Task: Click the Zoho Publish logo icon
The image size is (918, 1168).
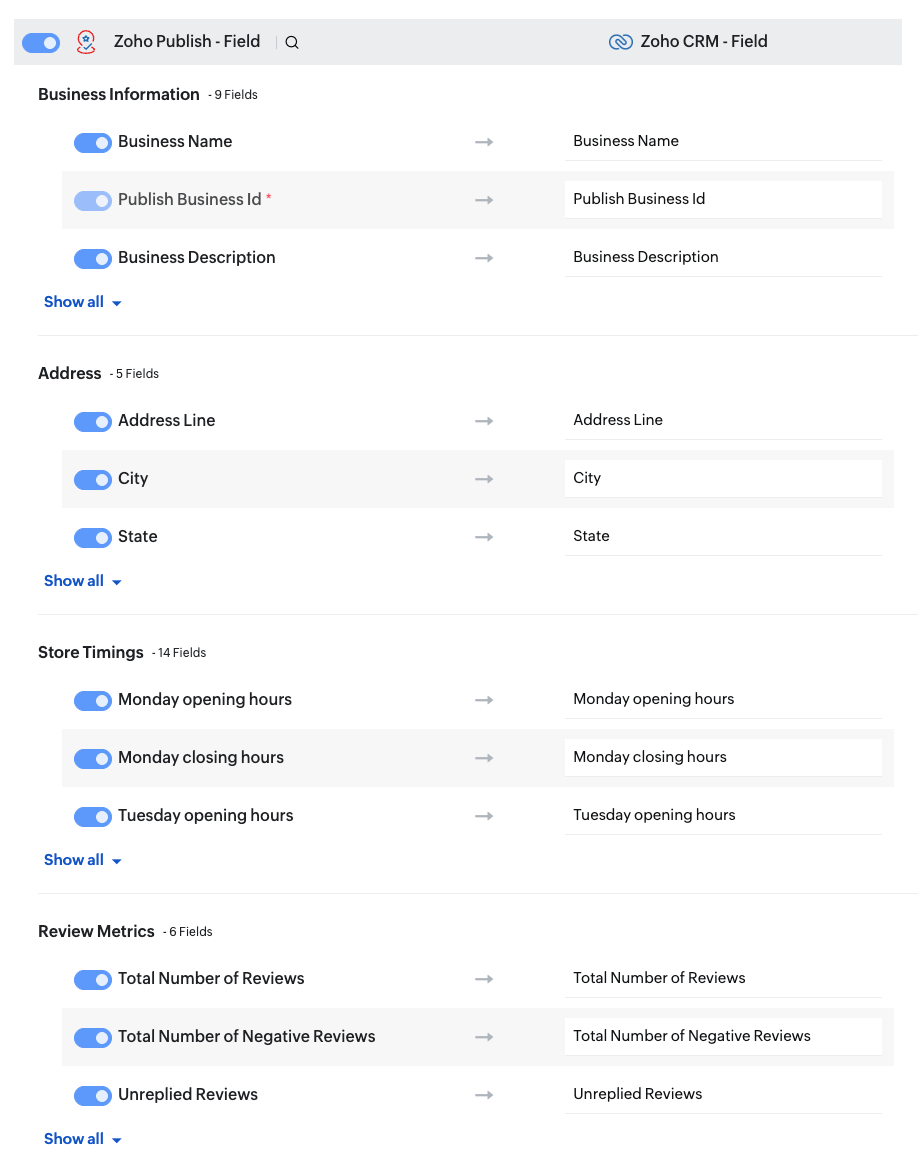Action: [x=87, y=42]
